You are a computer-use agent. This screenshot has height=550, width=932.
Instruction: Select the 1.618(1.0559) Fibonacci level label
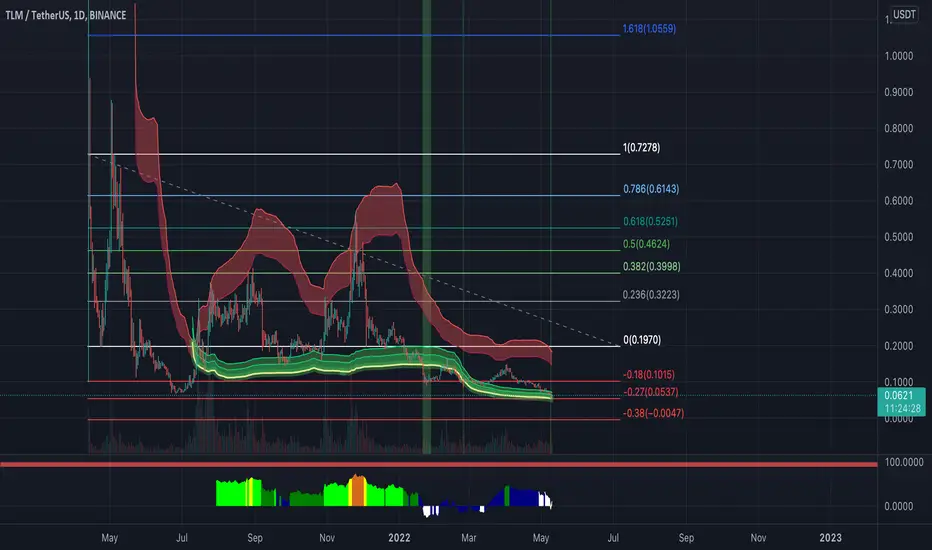tap(649, 29)
